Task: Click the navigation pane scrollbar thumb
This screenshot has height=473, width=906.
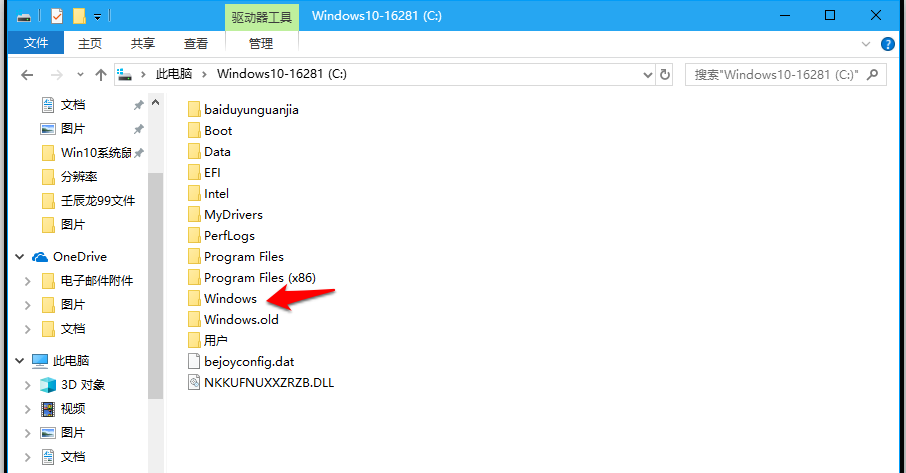Action: [155, 286]
